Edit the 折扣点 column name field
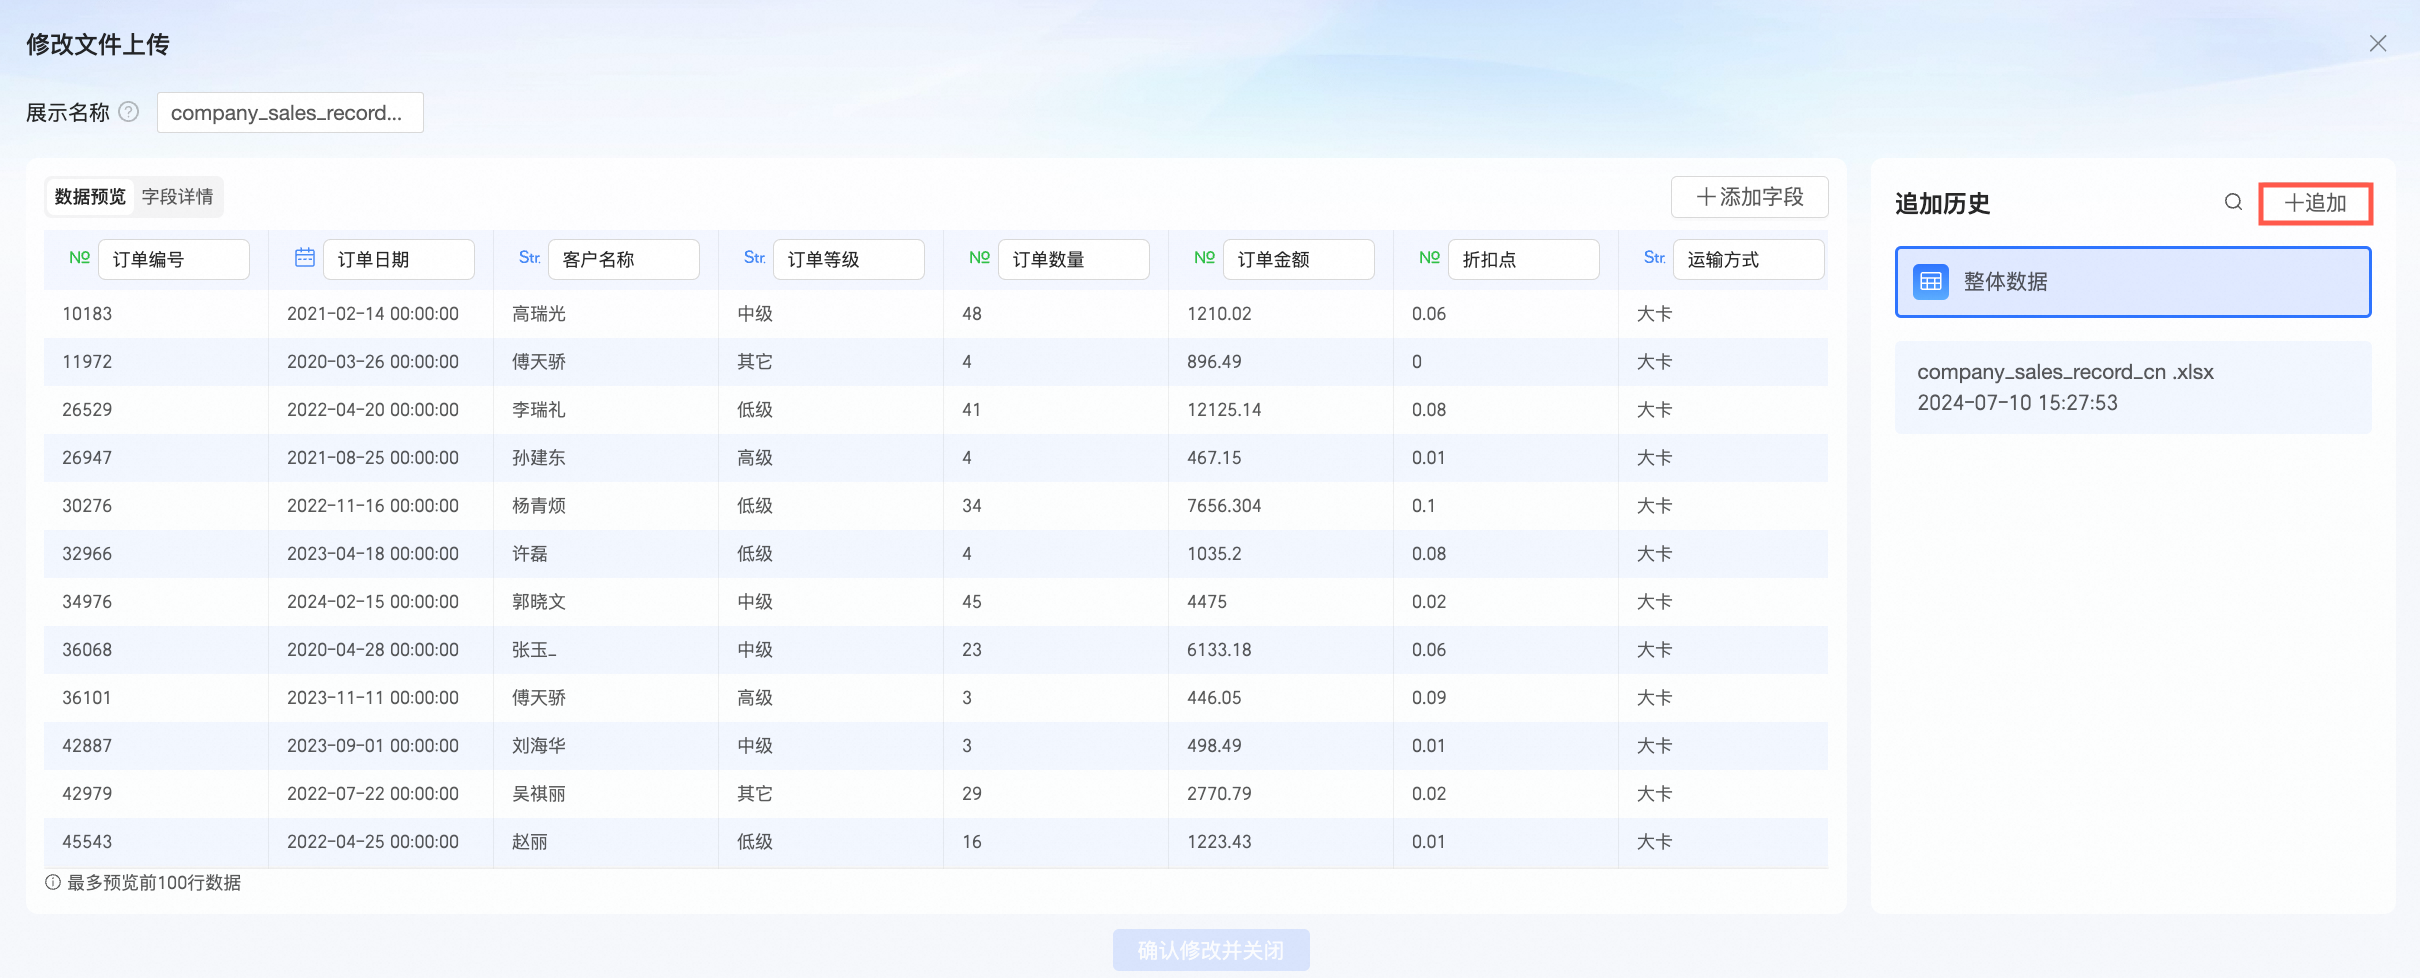 pyautogui.click(x=1524, y=260)
